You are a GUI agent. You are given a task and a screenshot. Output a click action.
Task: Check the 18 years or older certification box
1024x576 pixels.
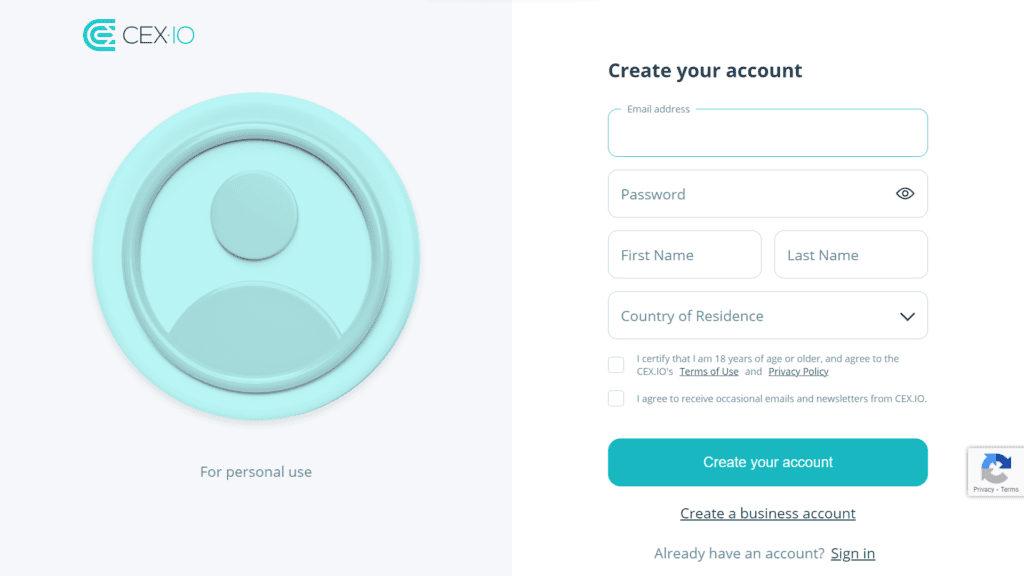616,364
